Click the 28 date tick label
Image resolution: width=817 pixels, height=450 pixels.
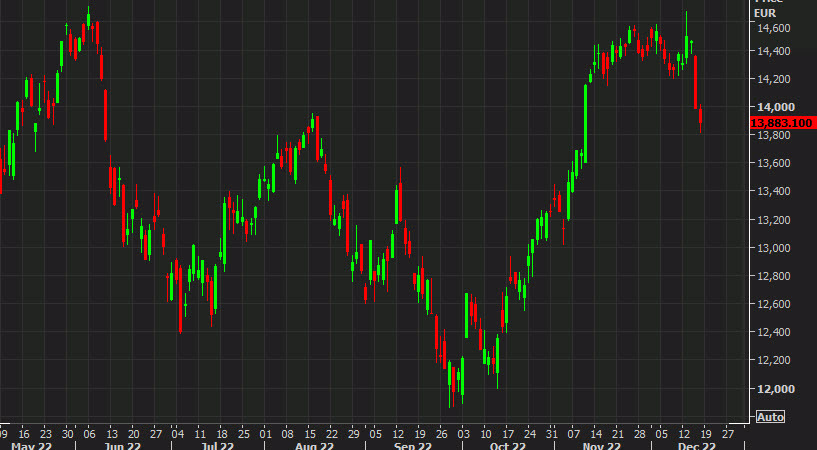point(640,434)
